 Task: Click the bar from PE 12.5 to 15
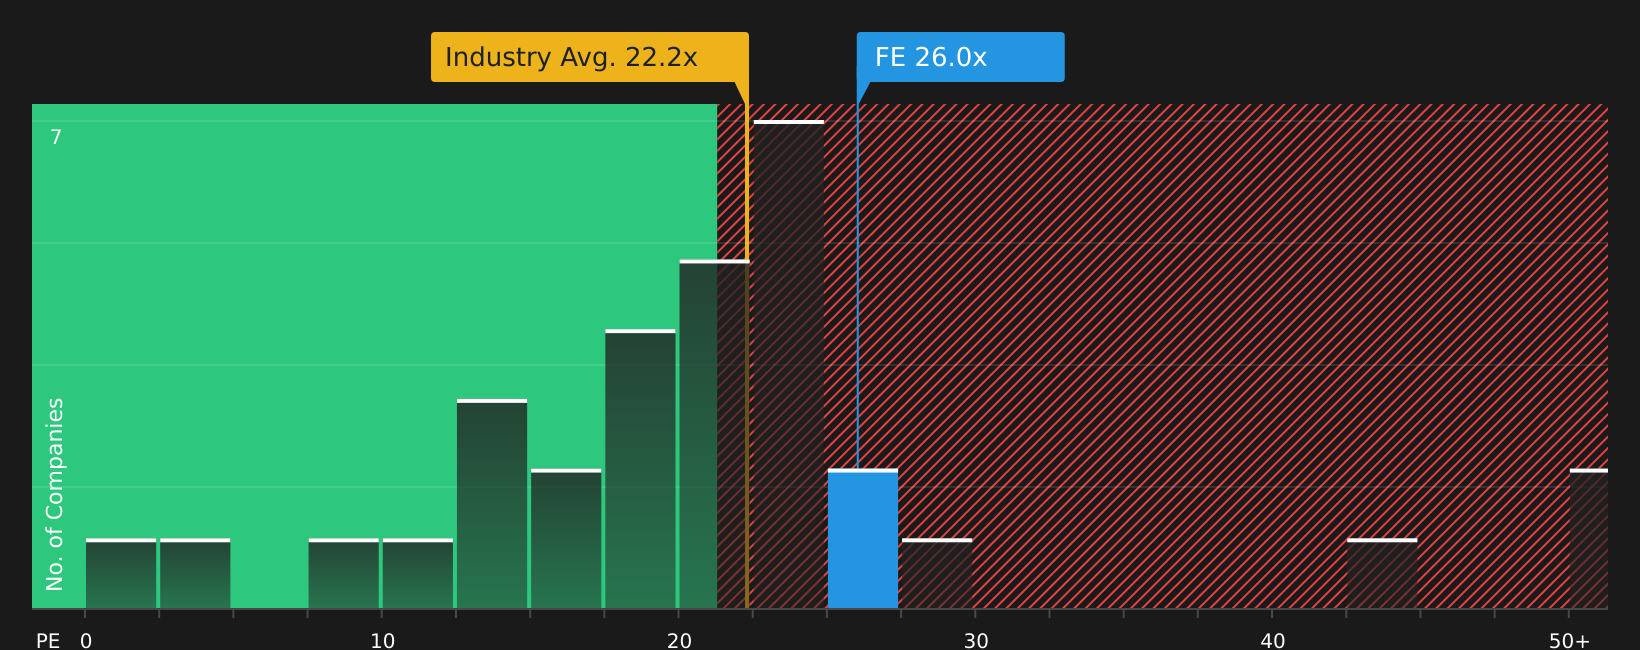pos(492,504)
